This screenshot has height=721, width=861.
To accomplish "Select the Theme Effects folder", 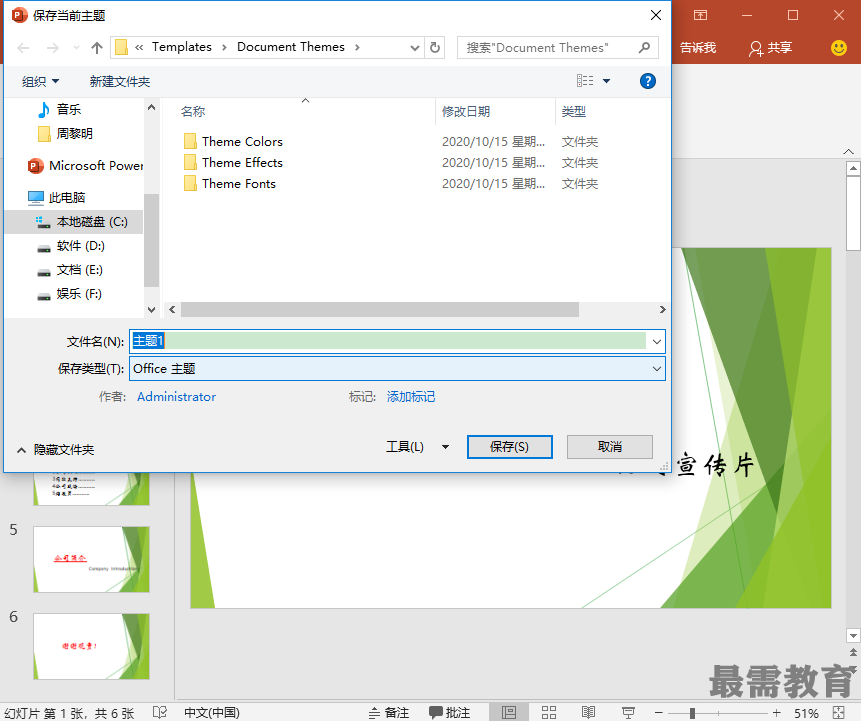I will click(233, 163).
